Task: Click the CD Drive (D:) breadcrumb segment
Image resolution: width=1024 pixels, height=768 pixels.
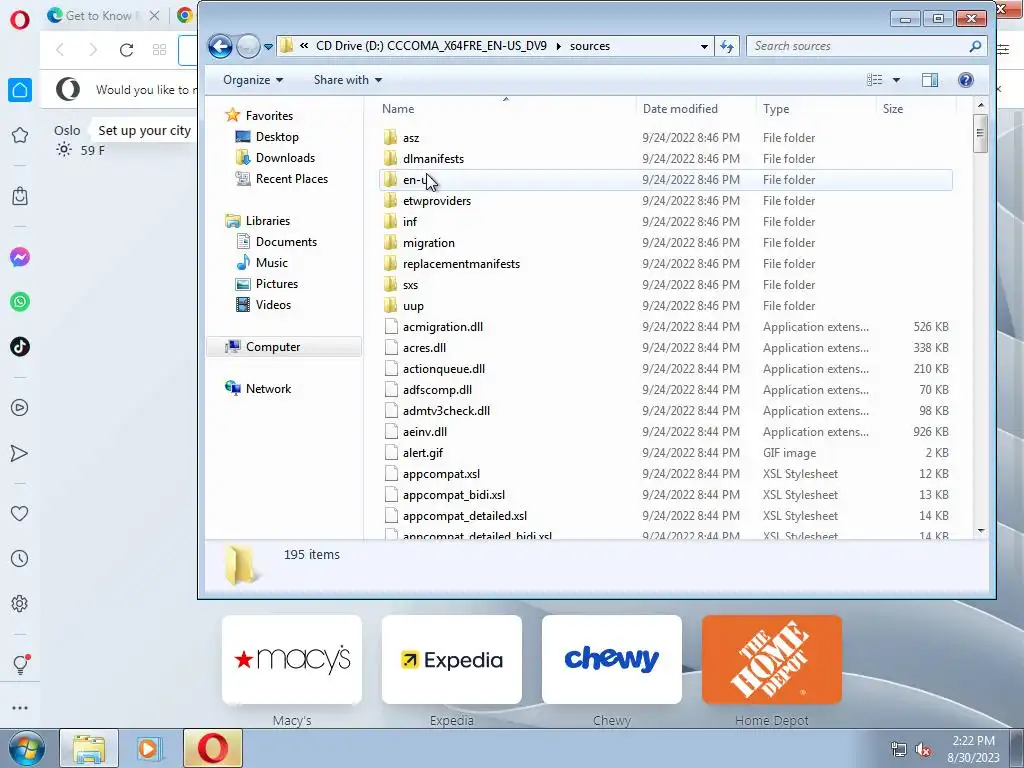Action: [x=432, y=46]
